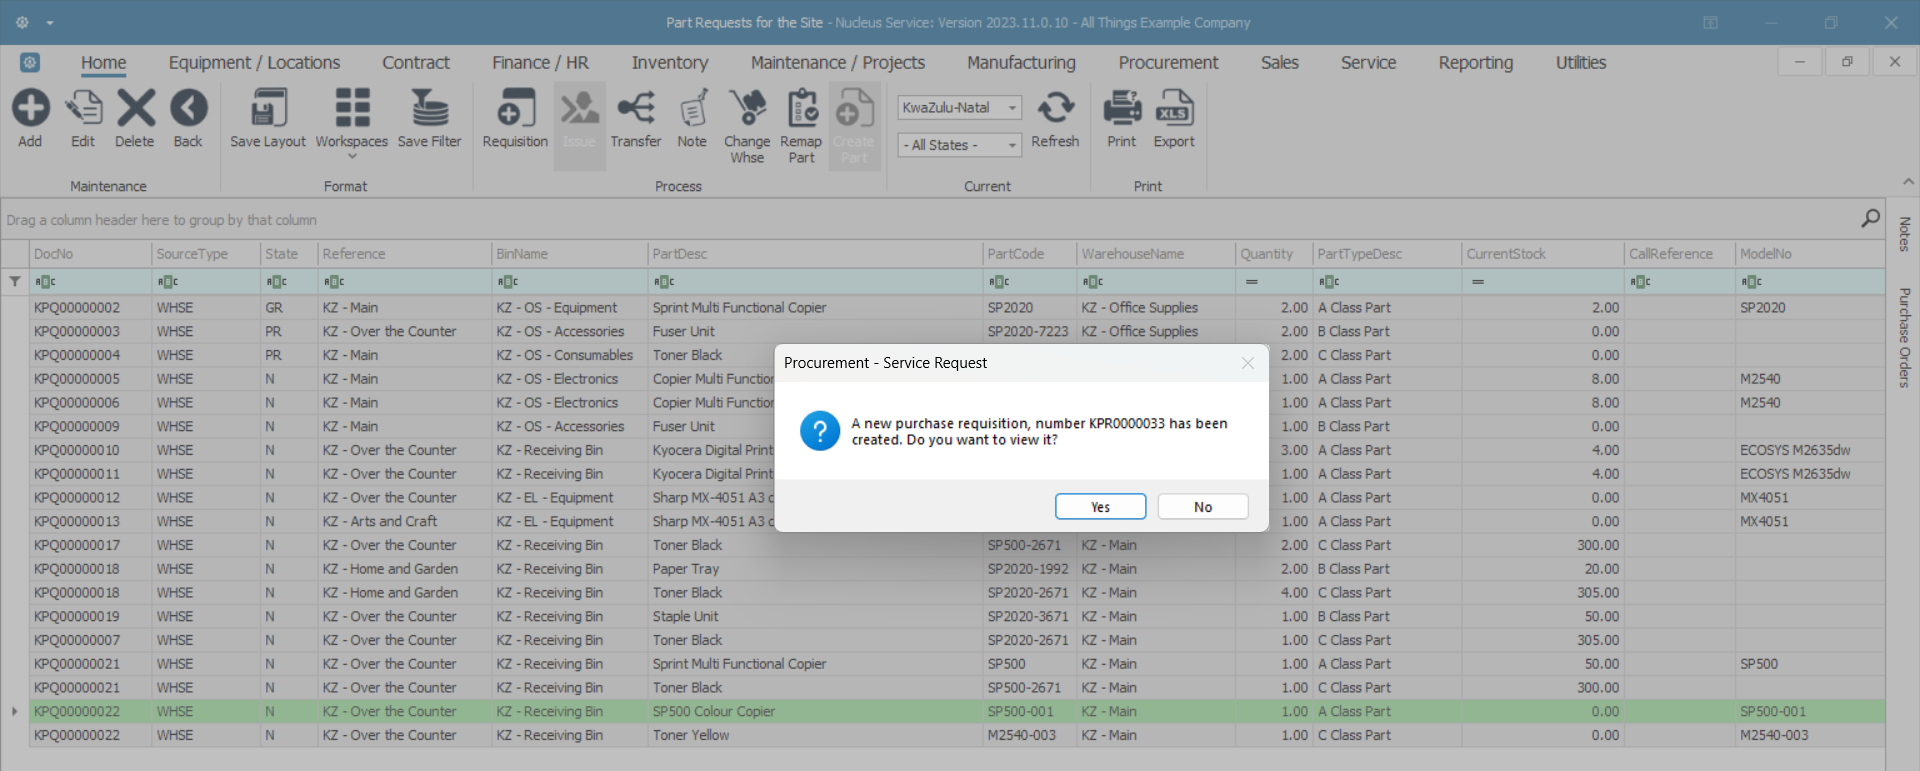Open the Inventory tab
The width and height of the screenshot is (1920, 771).
[670, 63]
